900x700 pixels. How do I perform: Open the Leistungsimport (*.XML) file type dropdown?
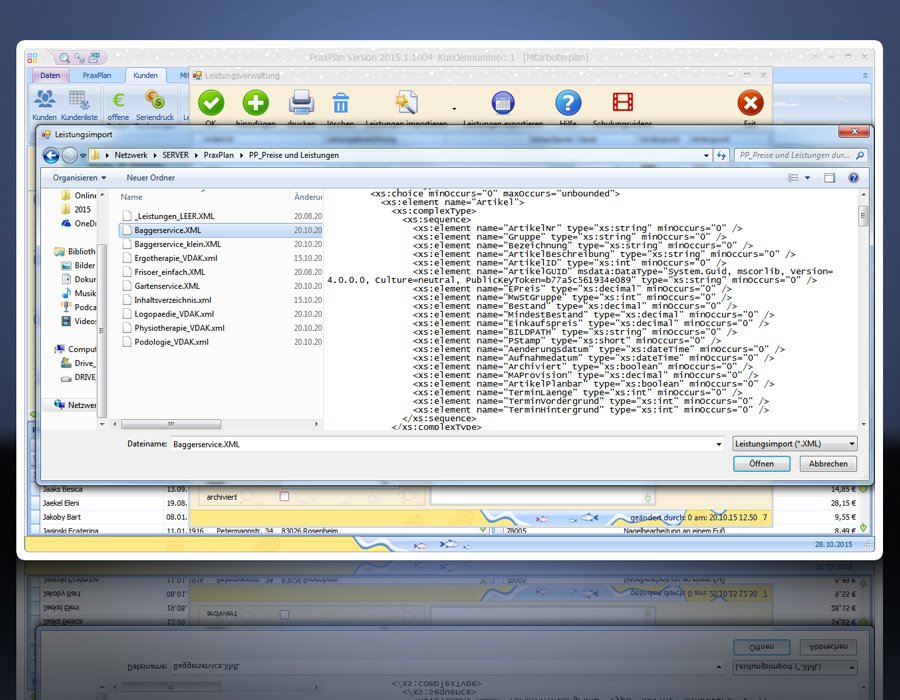point(795,444)
